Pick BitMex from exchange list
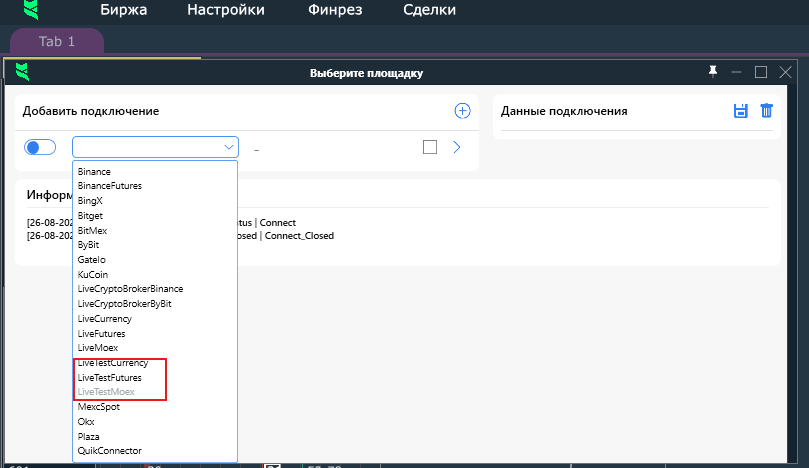809x468 pixels. coord(92,231)
